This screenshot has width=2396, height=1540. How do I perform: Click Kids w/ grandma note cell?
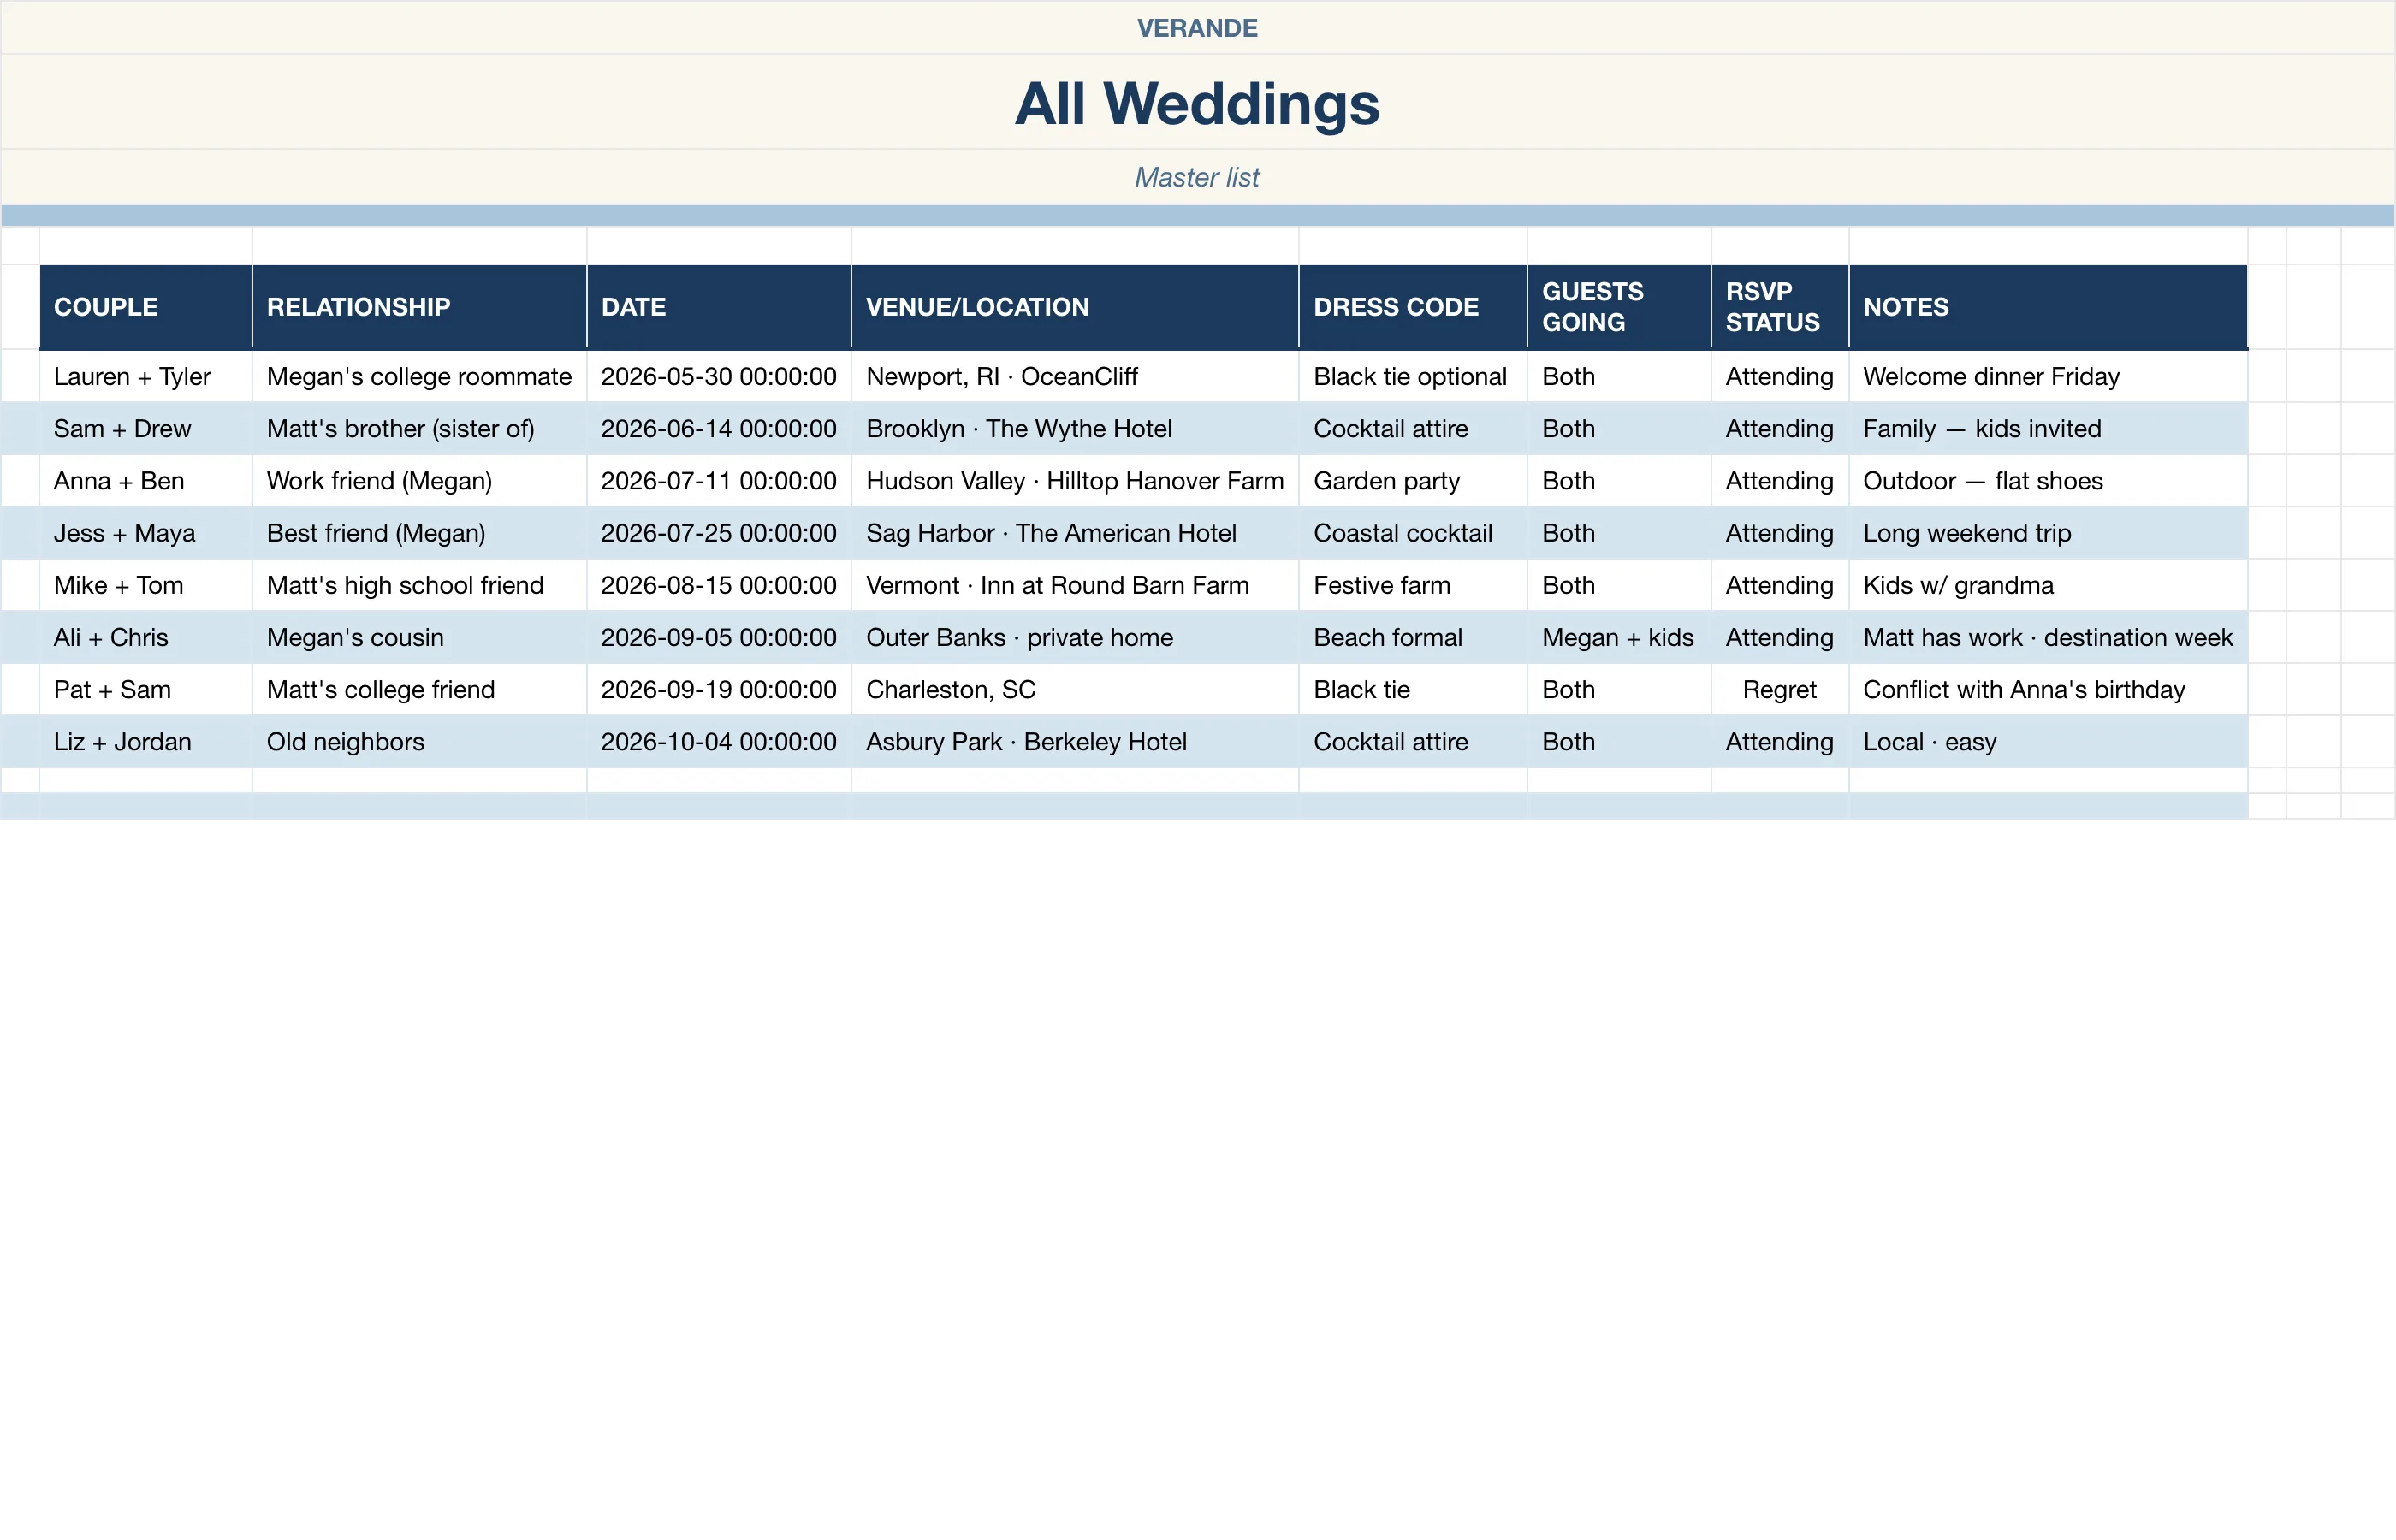tap(2048, 585)
